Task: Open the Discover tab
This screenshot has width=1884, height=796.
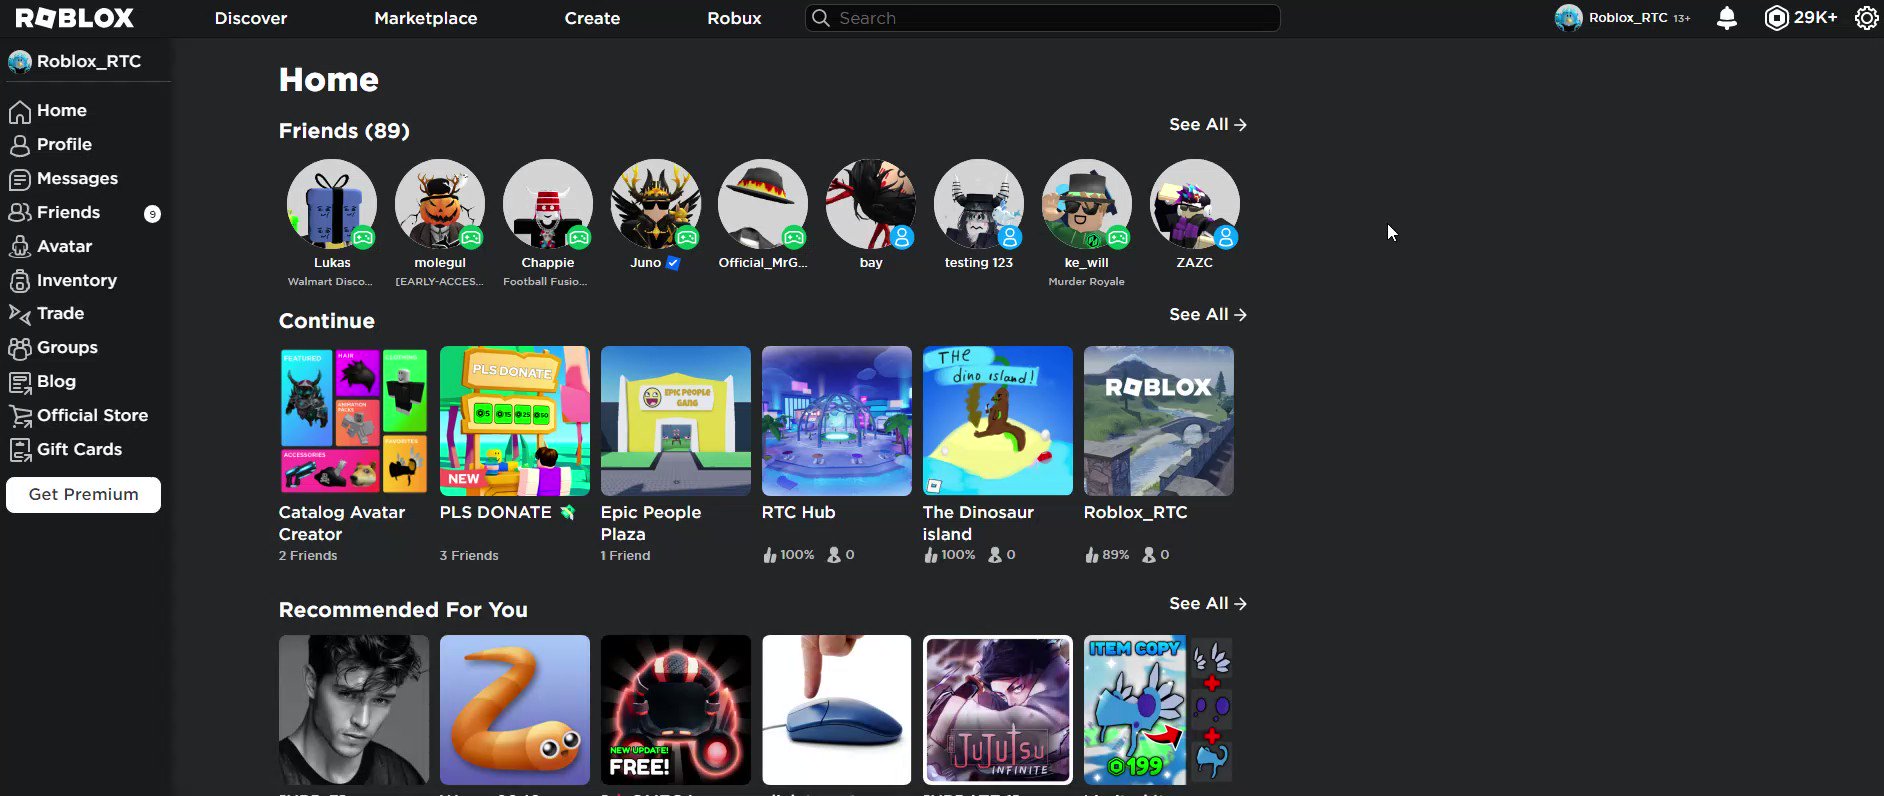Action: coord(251,18)
